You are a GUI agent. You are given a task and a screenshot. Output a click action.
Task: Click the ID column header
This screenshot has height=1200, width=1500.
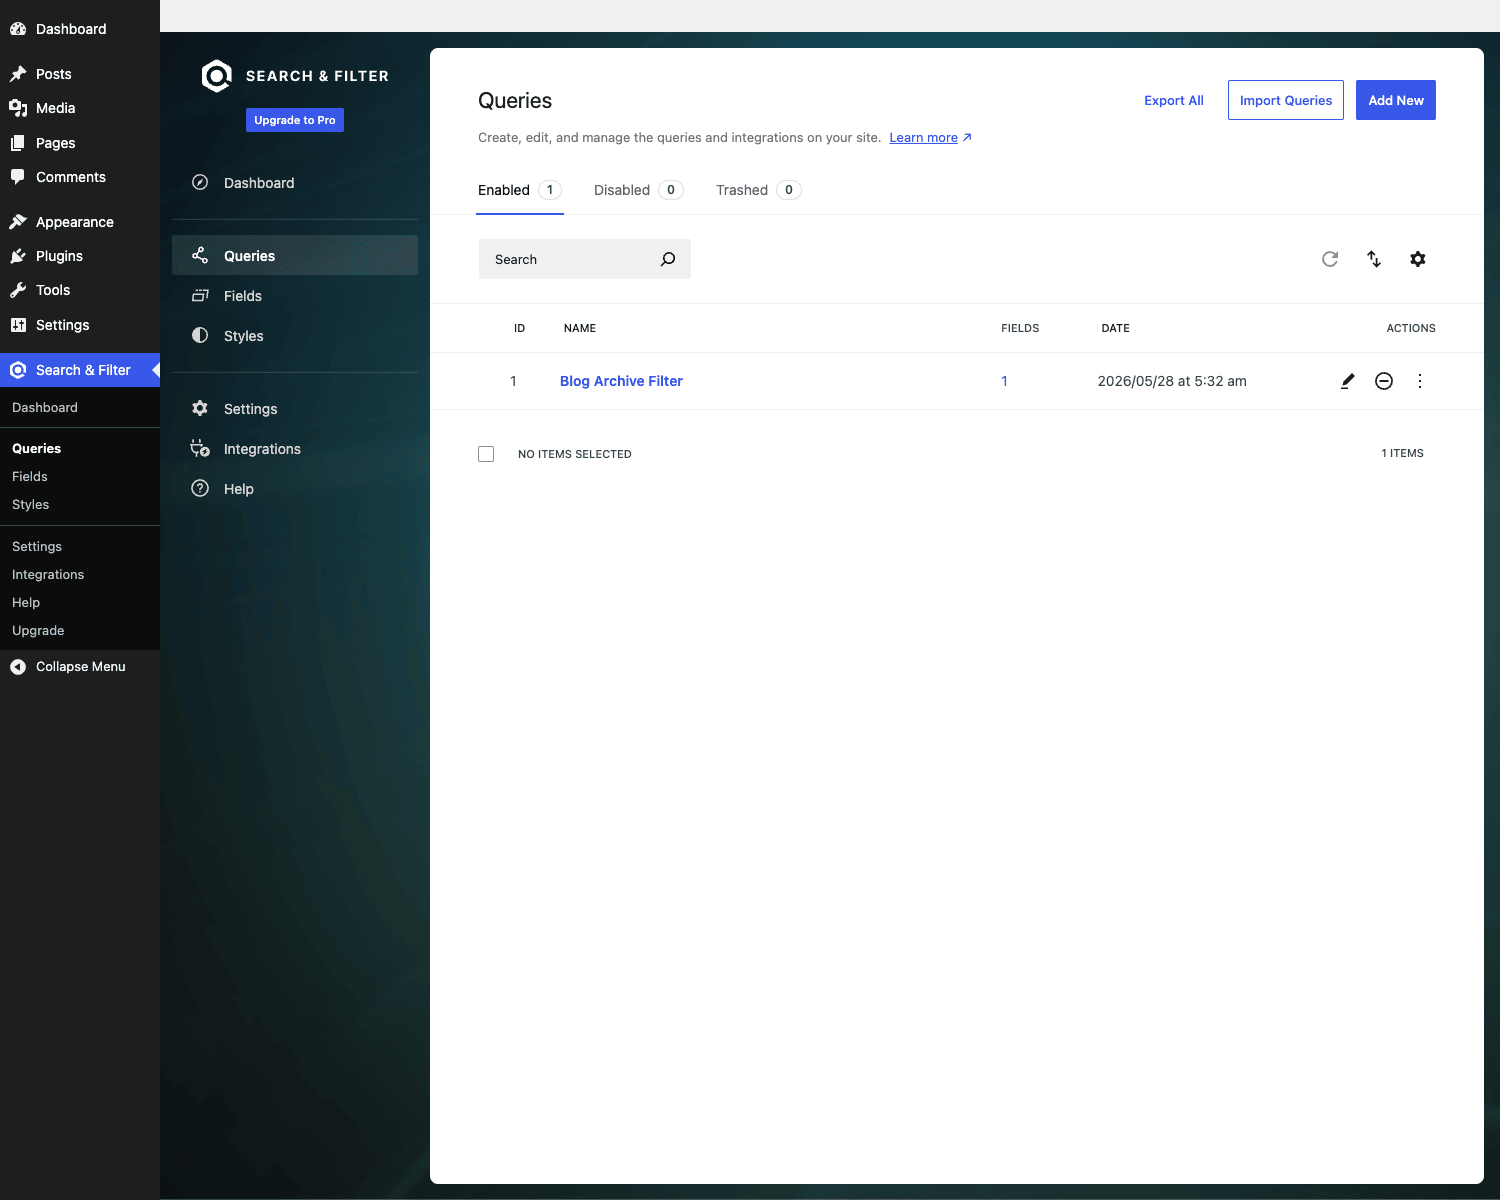[519, 328]
